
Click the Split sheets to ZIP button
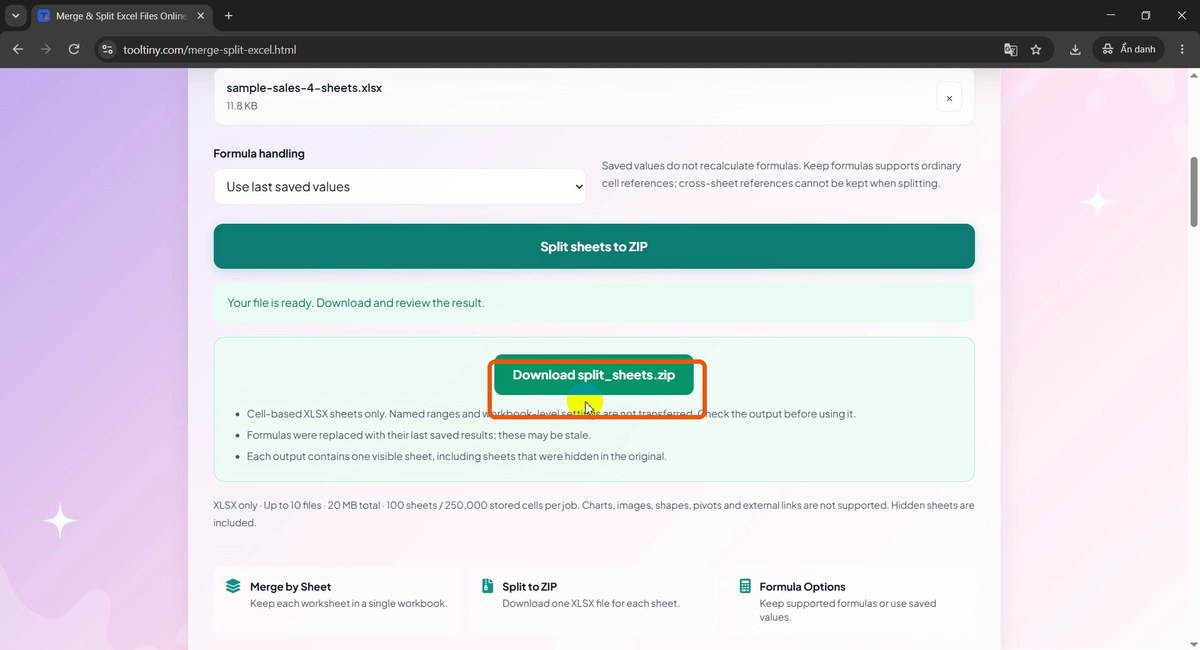[594, 246]
